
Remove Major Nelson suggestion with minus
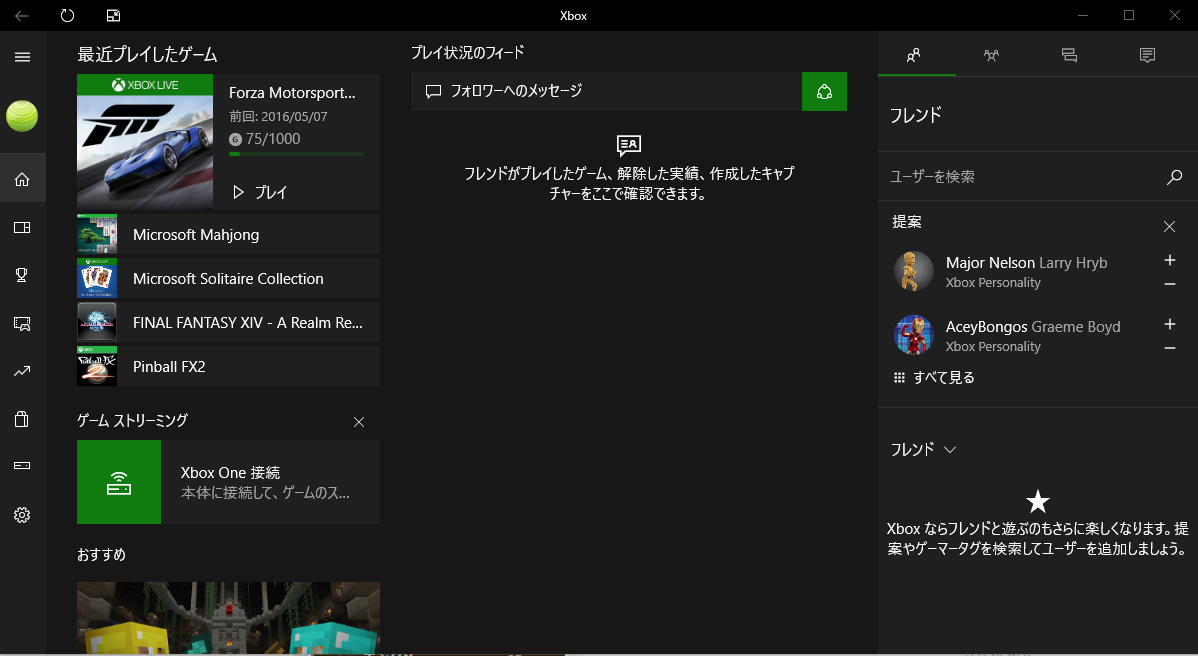(x=1170, y=284)
